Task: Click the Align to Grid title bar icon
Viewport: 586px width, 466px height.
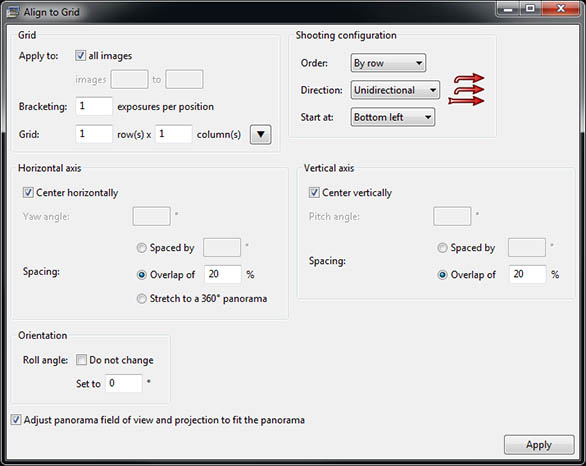Action: tap(13, 12)
